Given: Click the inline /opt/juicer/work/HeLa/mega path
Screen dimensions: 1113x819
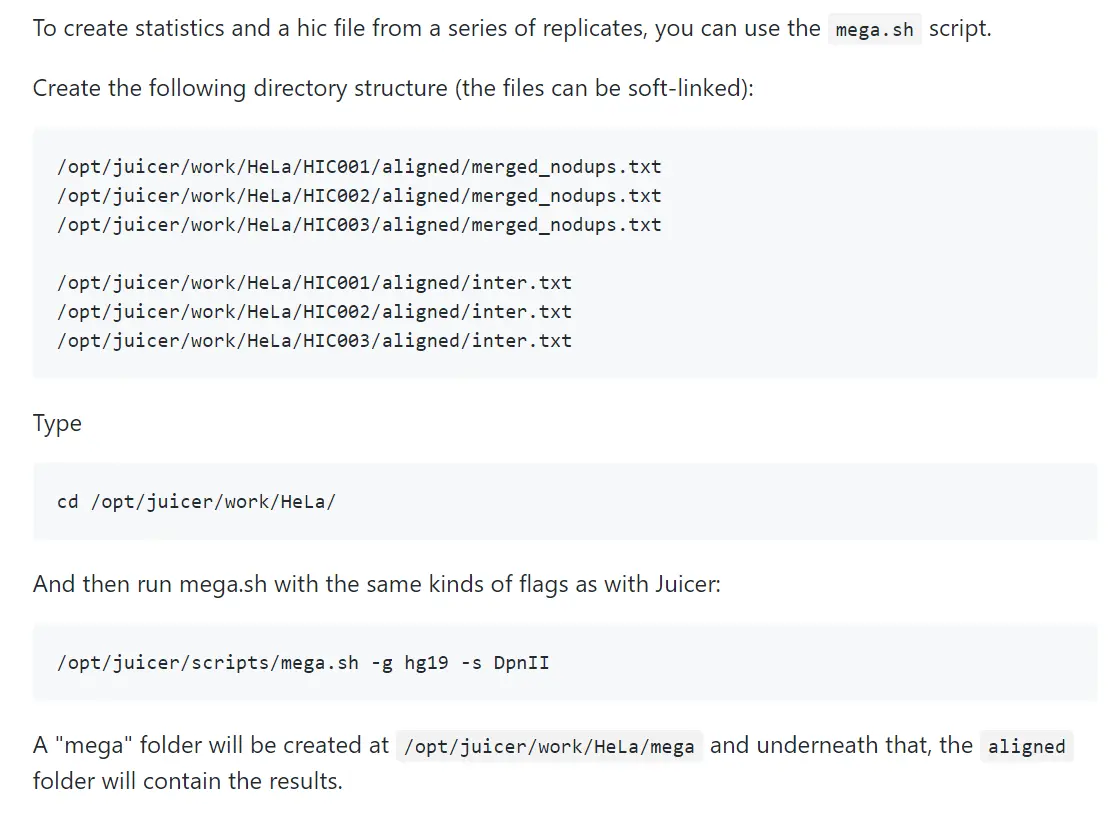Looking at the screenshot, I should pyautogui.click(x=549, y=747).
